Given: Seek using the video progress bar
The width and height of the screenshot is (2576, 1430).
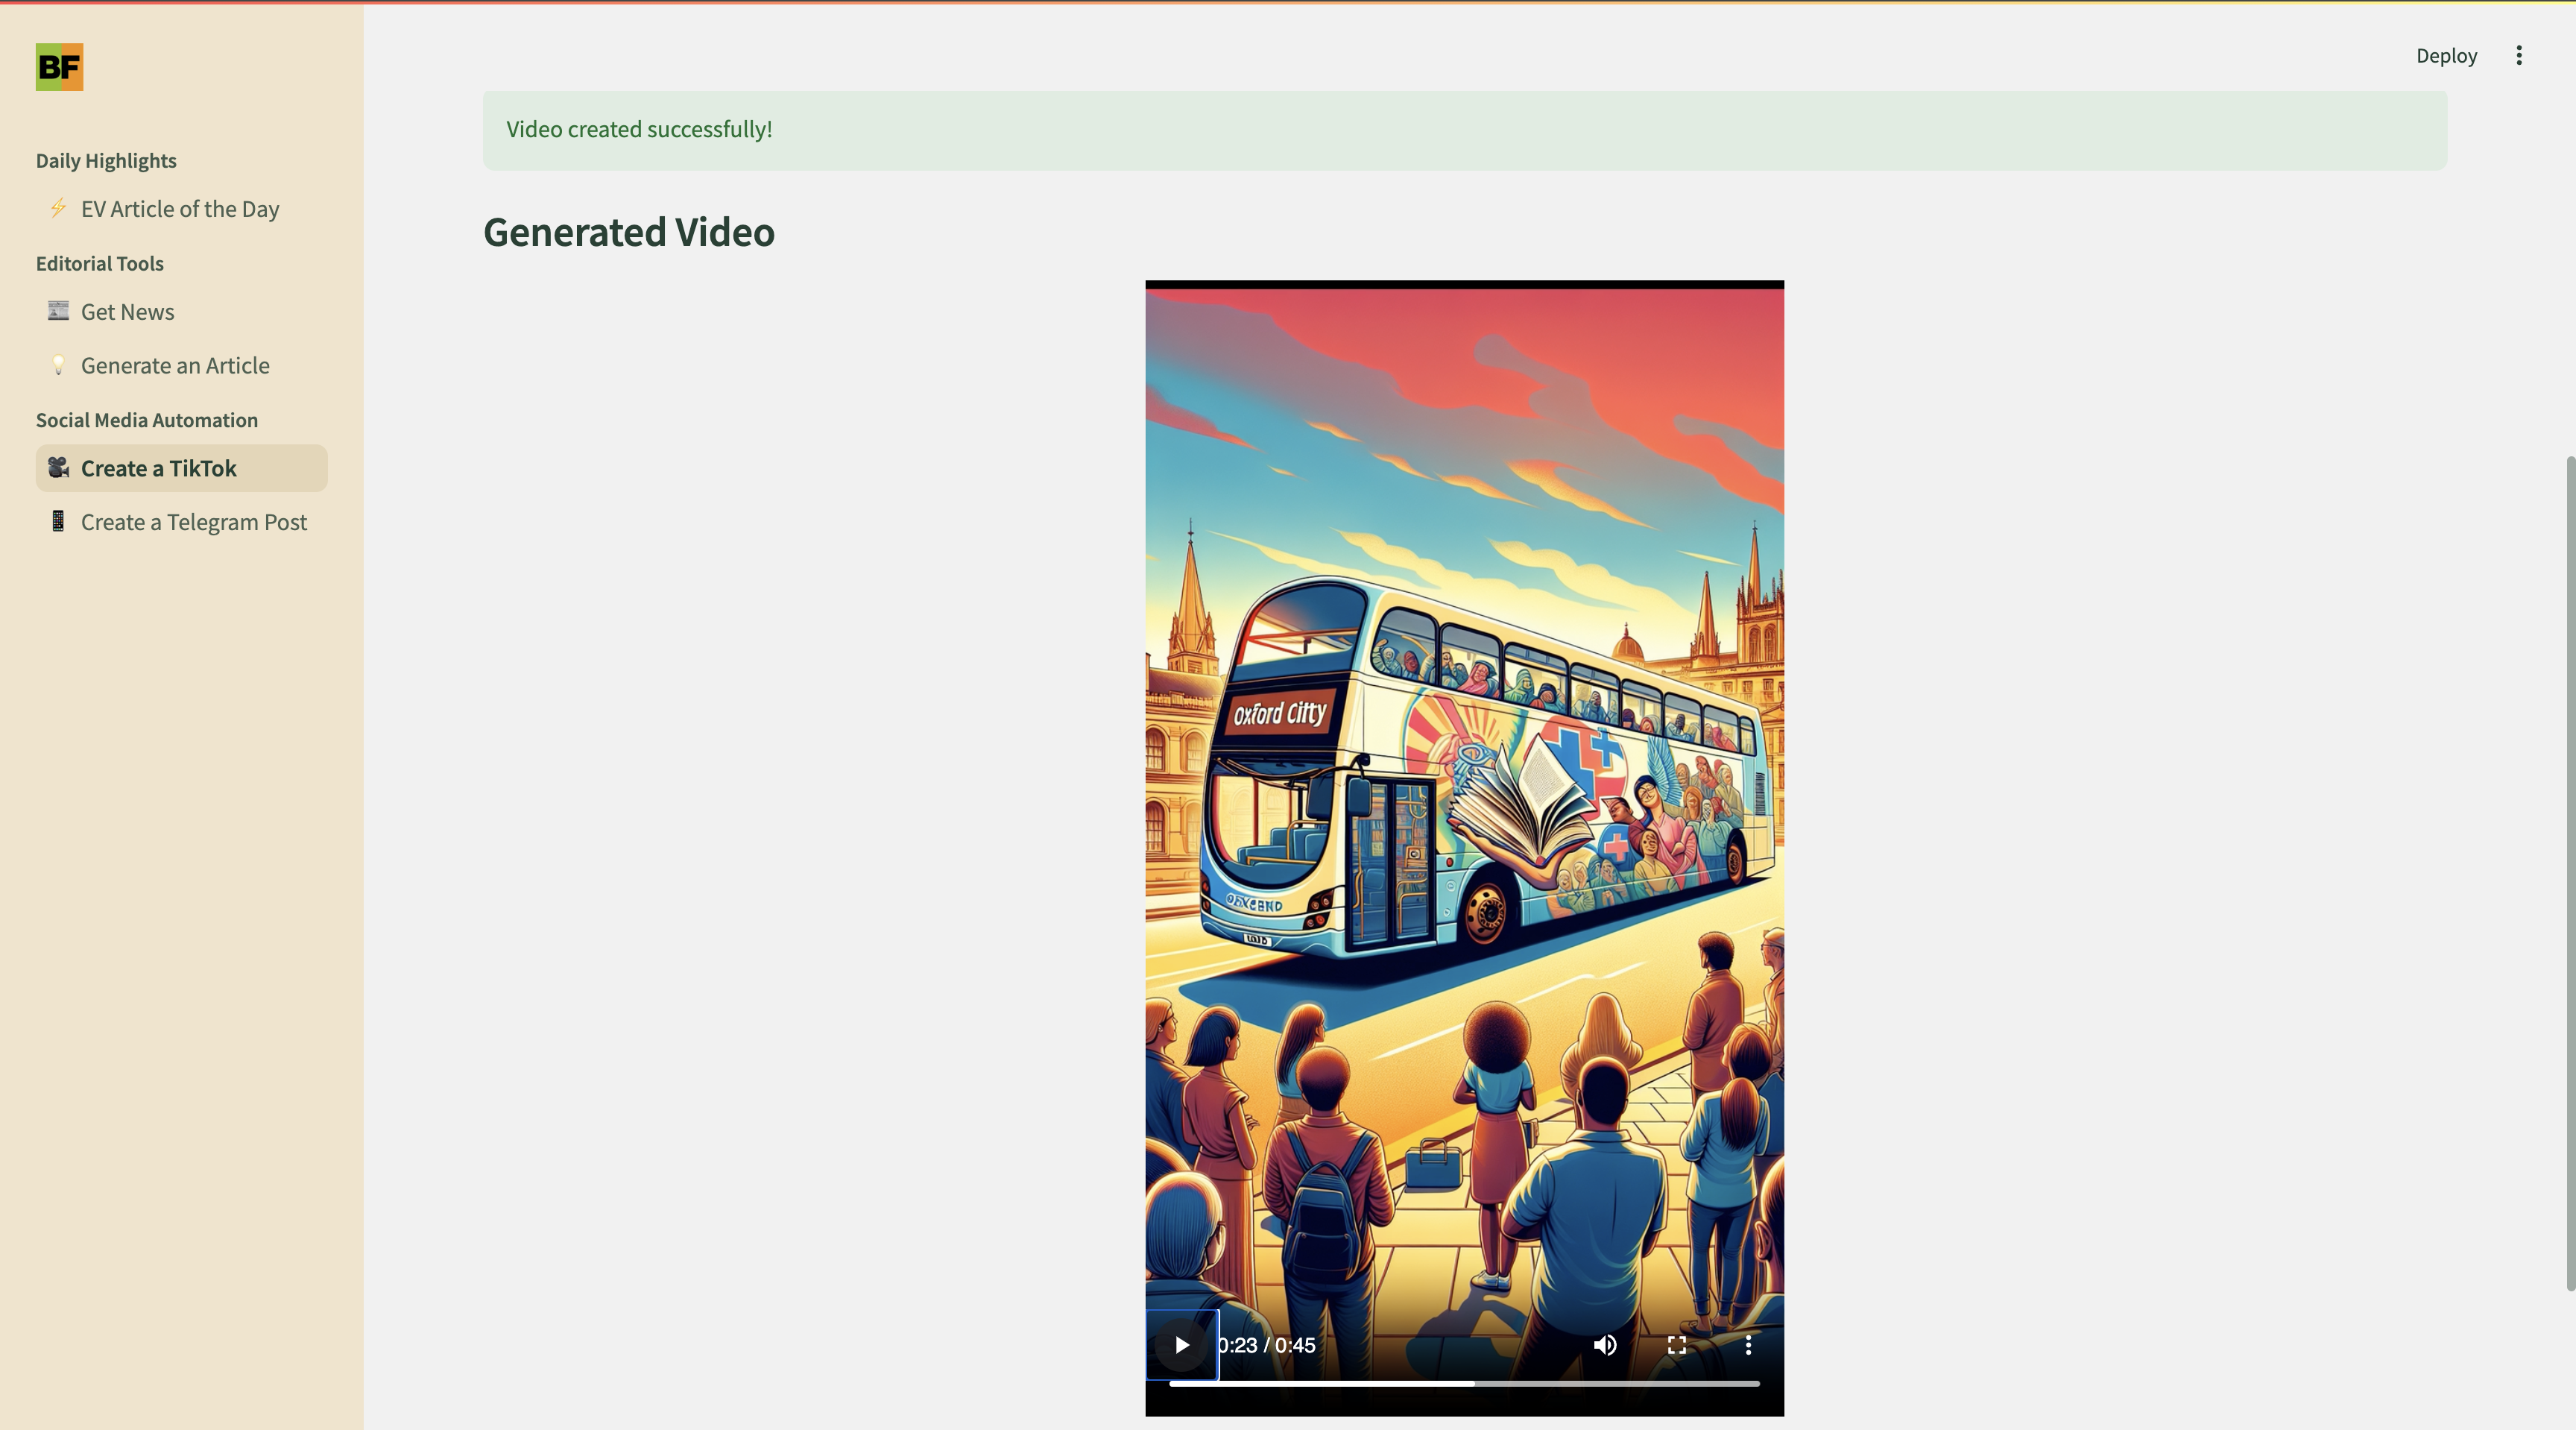Looking at the screenshot, I should tap(1464, 1383).
